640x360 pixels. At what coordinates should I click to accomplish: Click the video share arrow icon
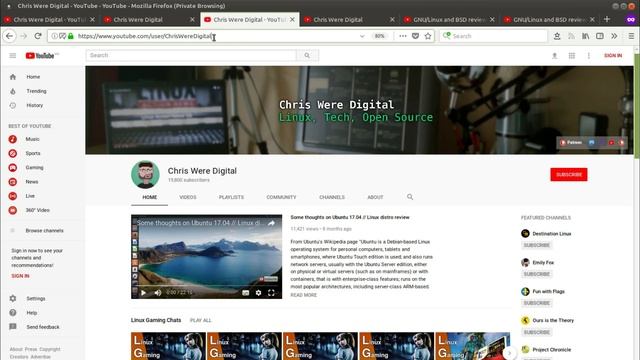tap(271, 223)
